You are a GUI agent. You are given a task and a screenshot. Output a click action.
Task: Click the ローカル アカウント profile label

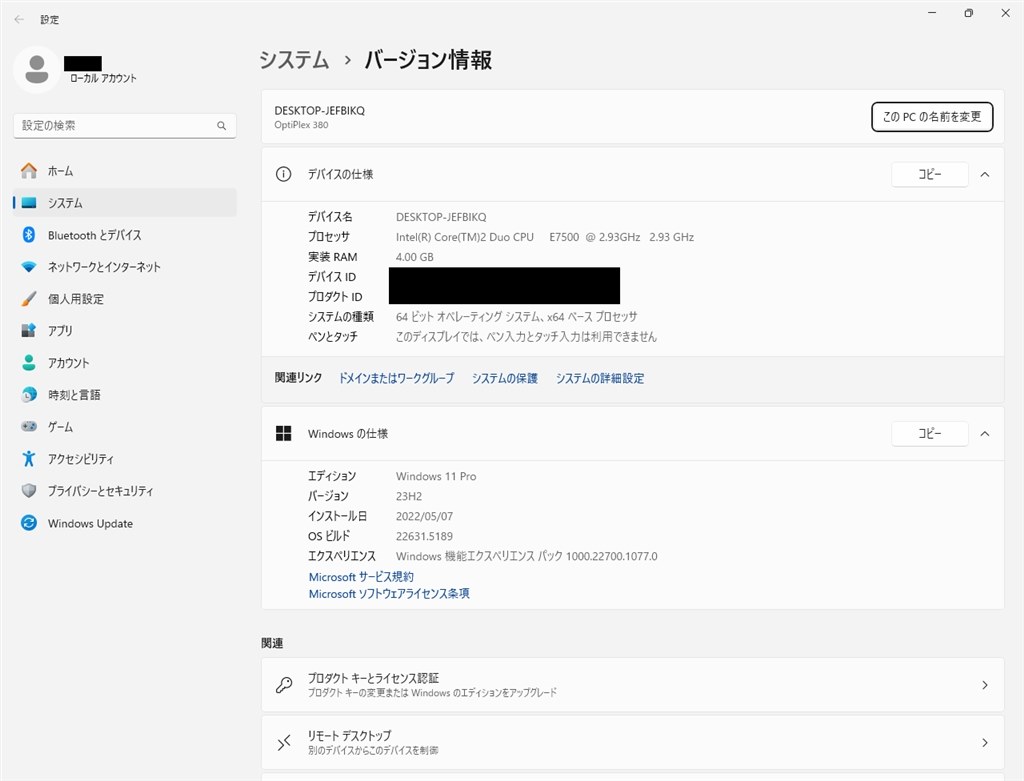pos(103,78)
